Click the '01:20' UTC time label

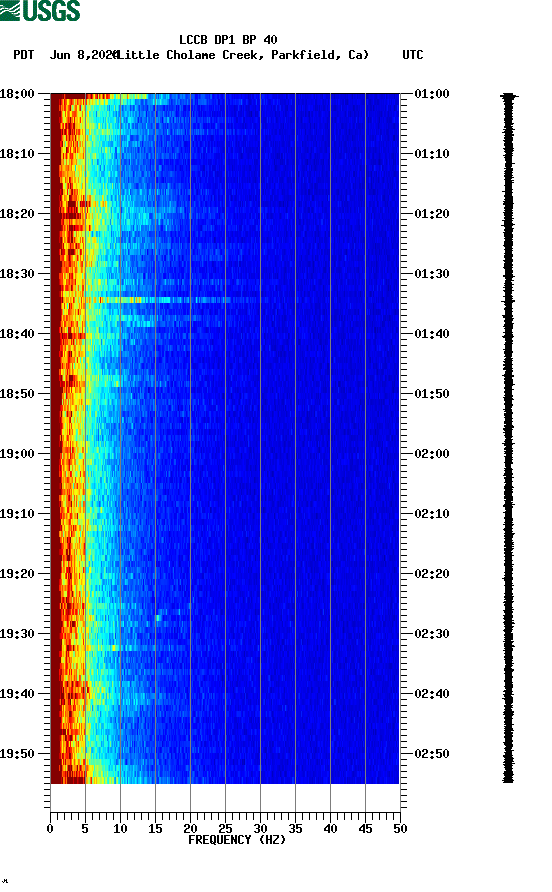click(432, 214)
